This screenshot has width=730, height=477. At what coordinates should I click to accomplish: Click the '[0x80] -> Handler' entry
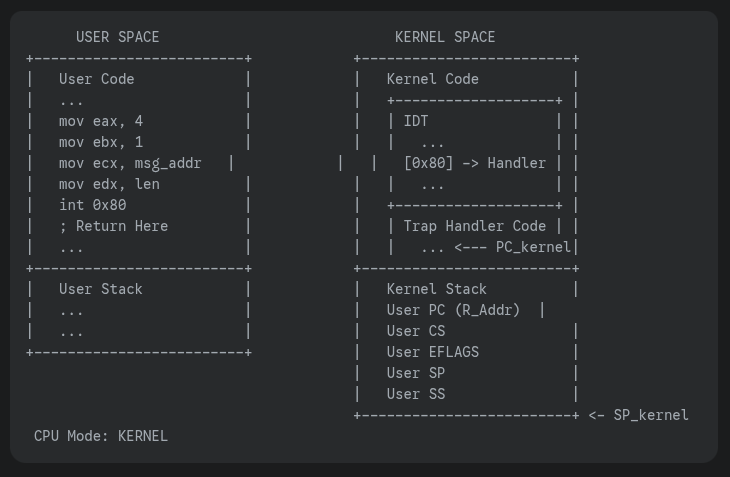(474, 163)
